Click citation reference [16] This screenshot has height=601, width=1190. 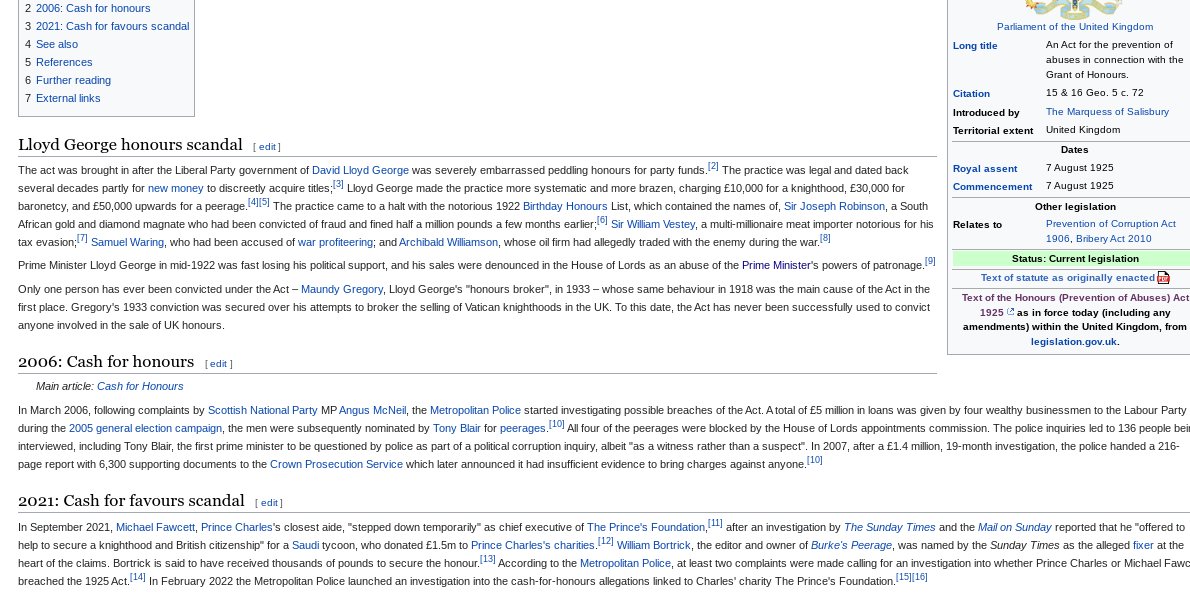click(x=919, y=578)
